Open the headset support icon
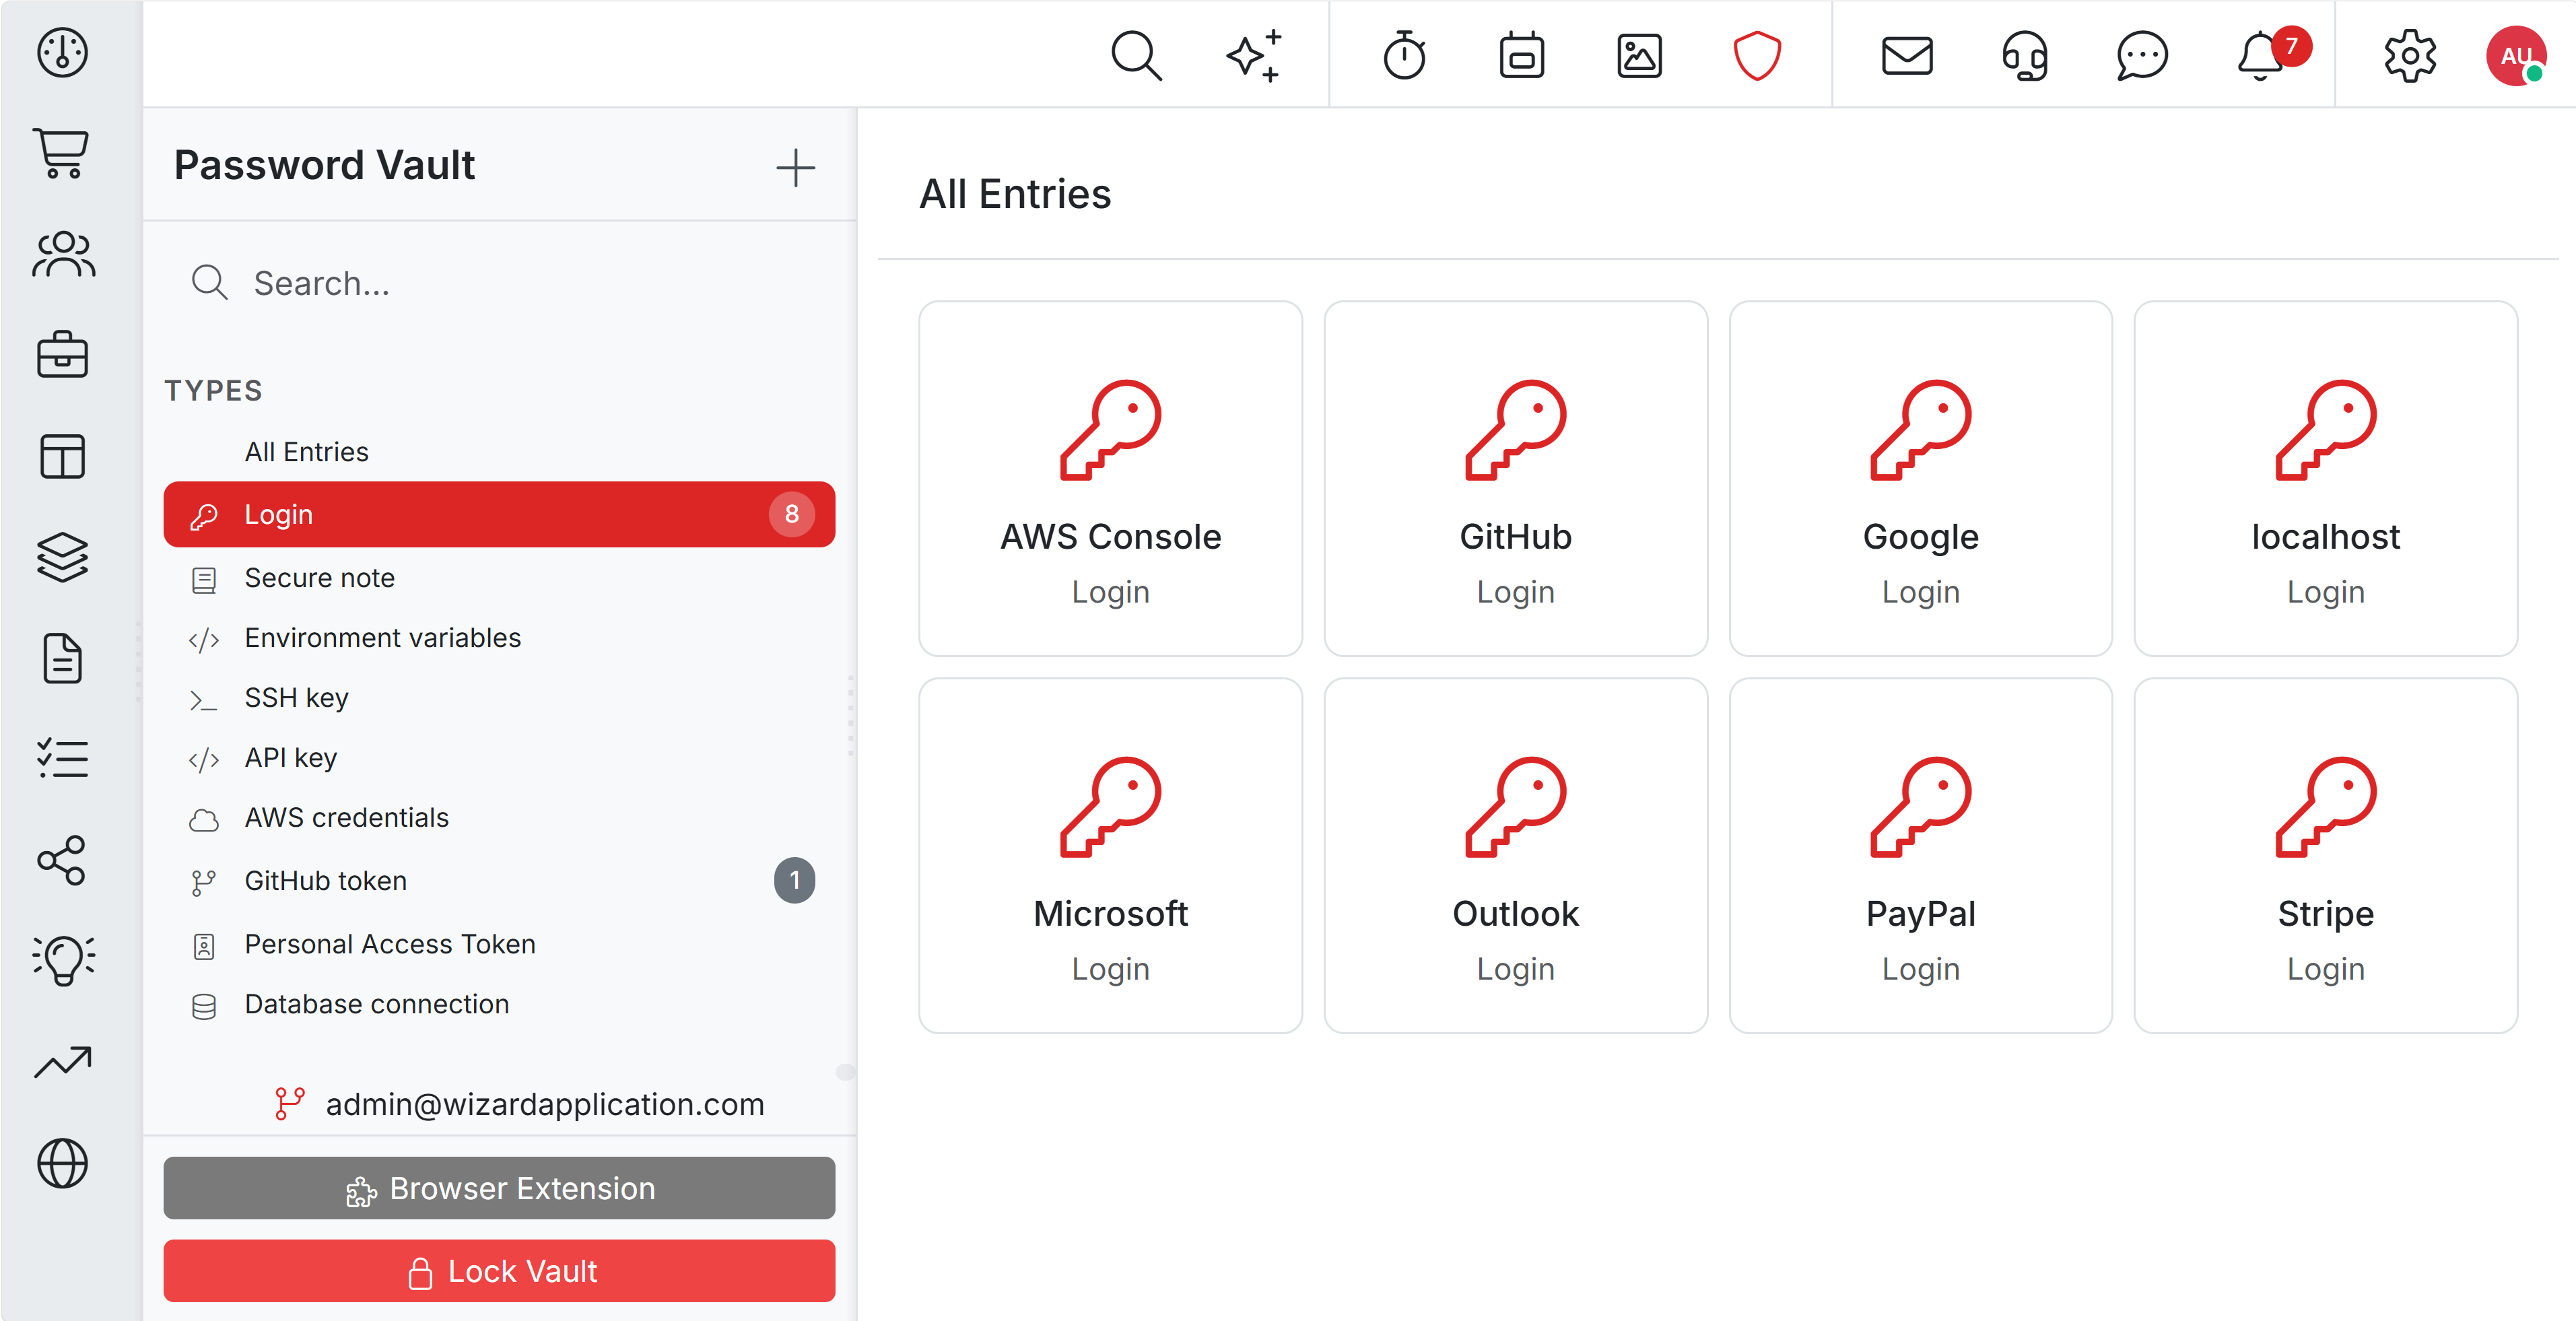 [x=2024, y=55]
